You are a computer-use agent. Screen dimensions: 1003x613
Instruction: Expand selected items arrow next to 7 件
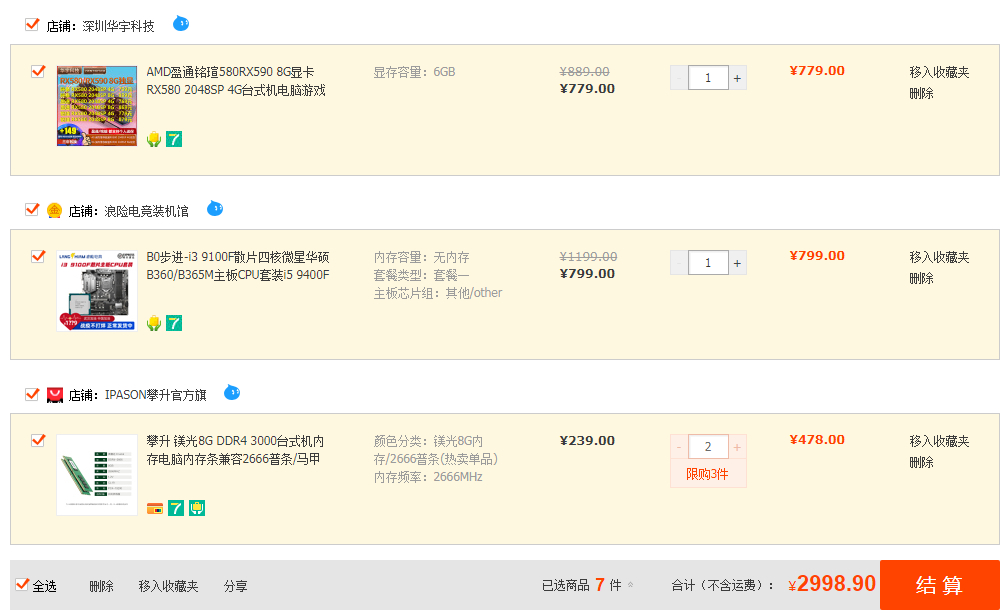point(631,584)
